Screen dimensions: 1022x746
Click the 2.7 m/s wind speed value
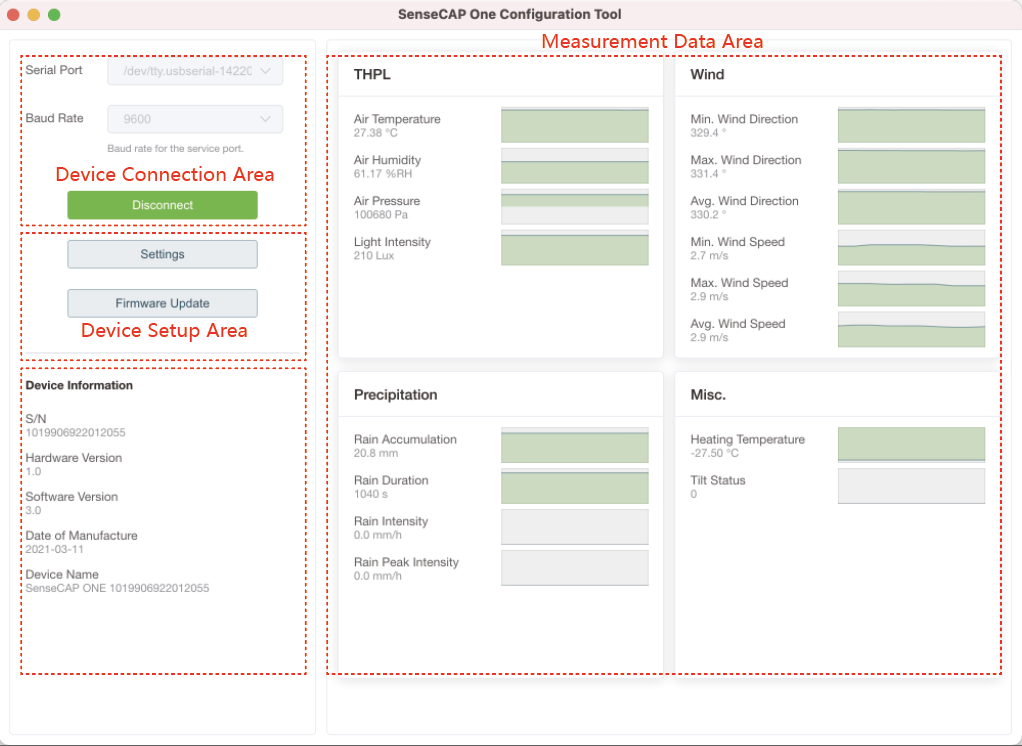pos(709,256)
